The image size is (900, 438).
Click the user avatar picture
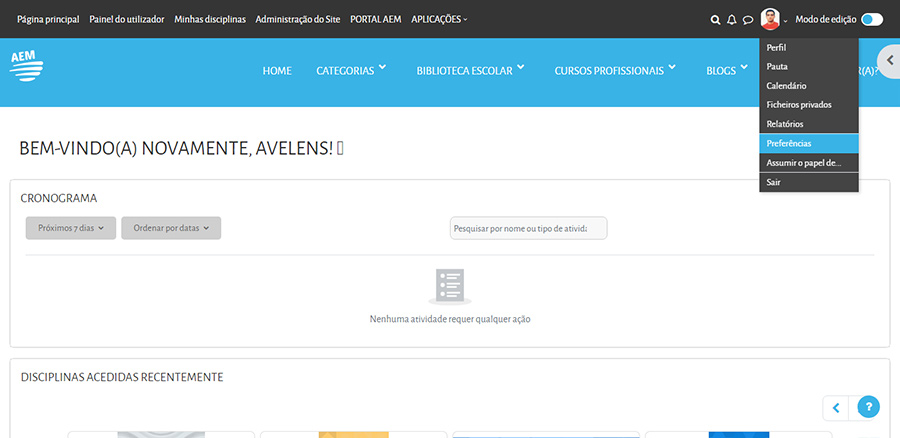(x=770, y=19)
